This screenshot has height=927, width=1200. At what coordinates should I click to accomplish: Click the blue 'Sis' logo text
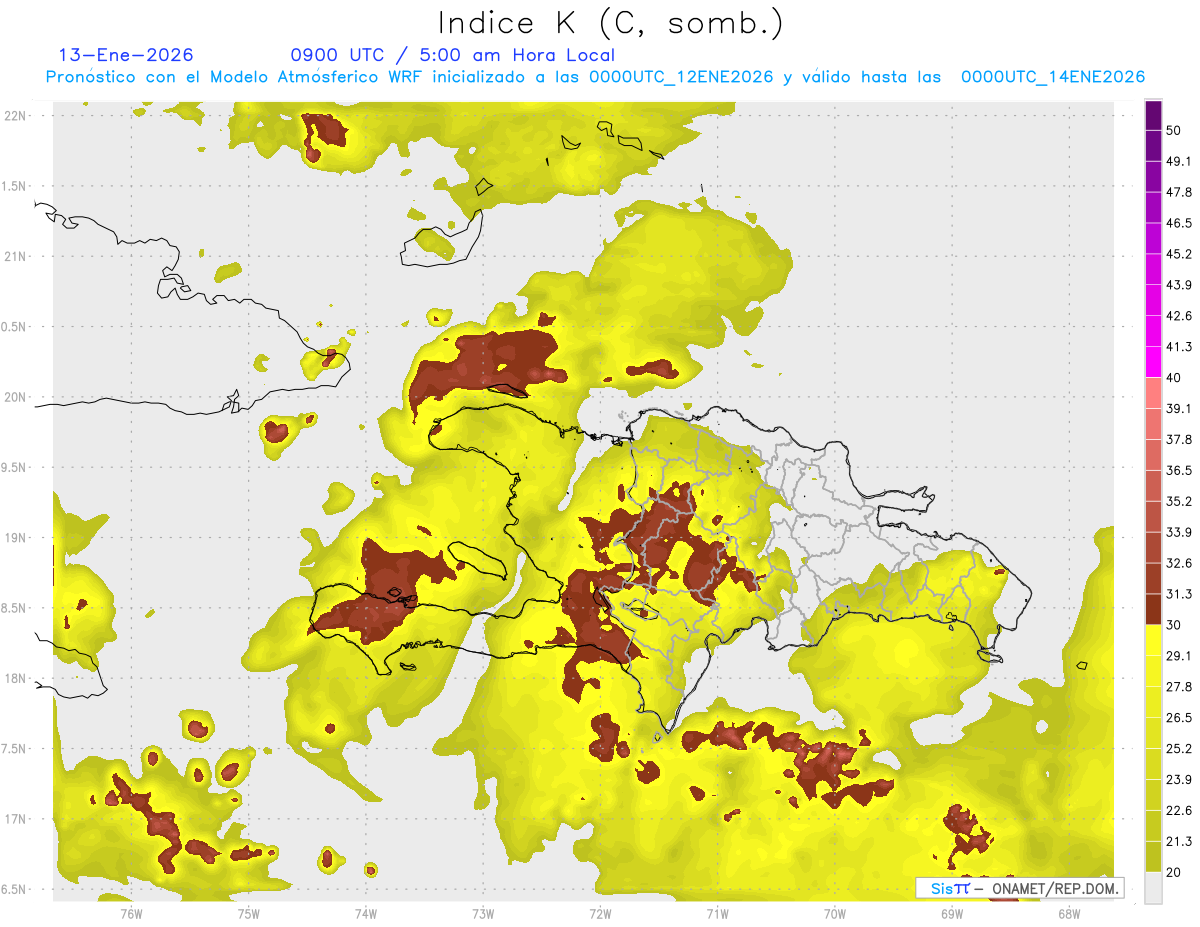[x=942, y=888]
